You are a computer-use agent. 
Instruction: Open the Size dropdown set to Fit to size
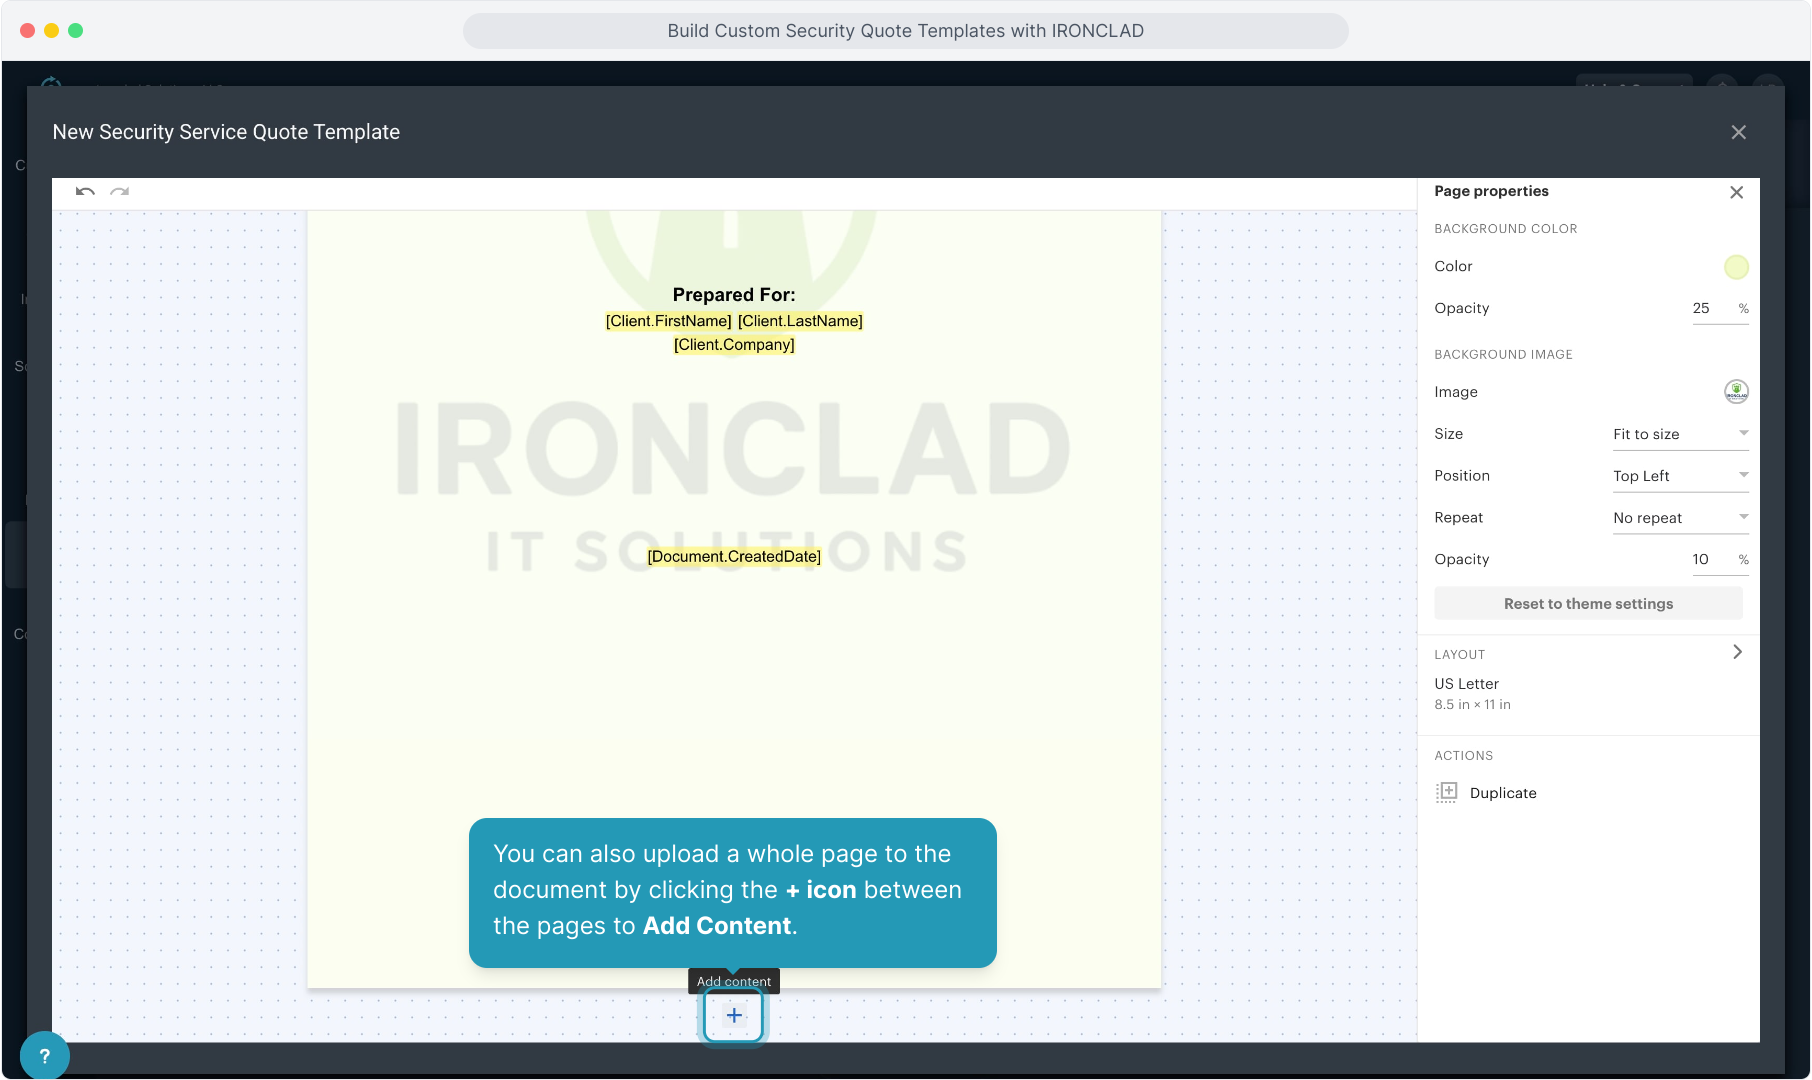click(x=1680, y=434)
